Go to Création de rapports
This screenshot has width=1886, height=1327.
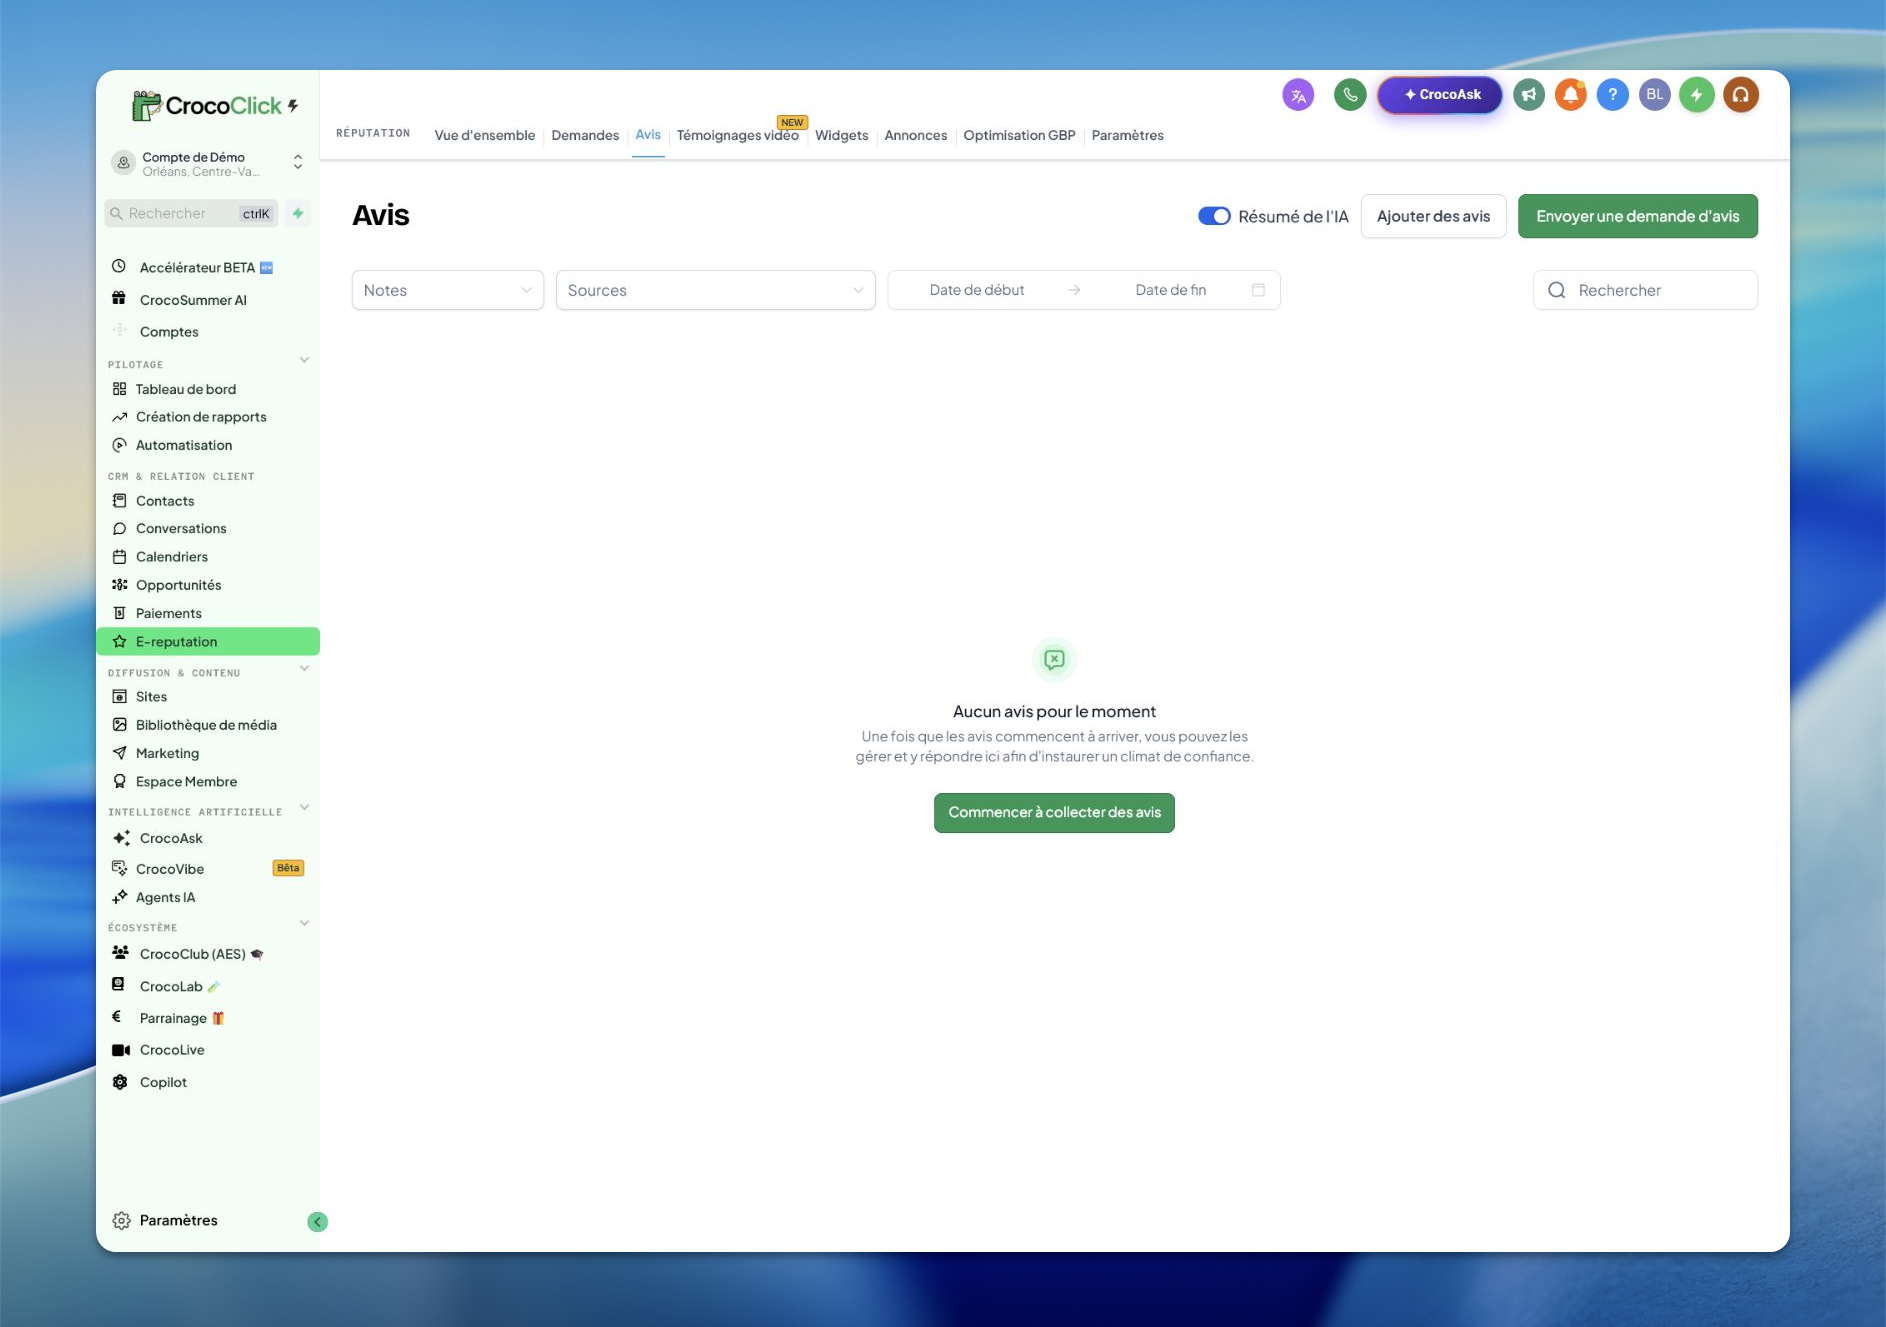(201, 417)
